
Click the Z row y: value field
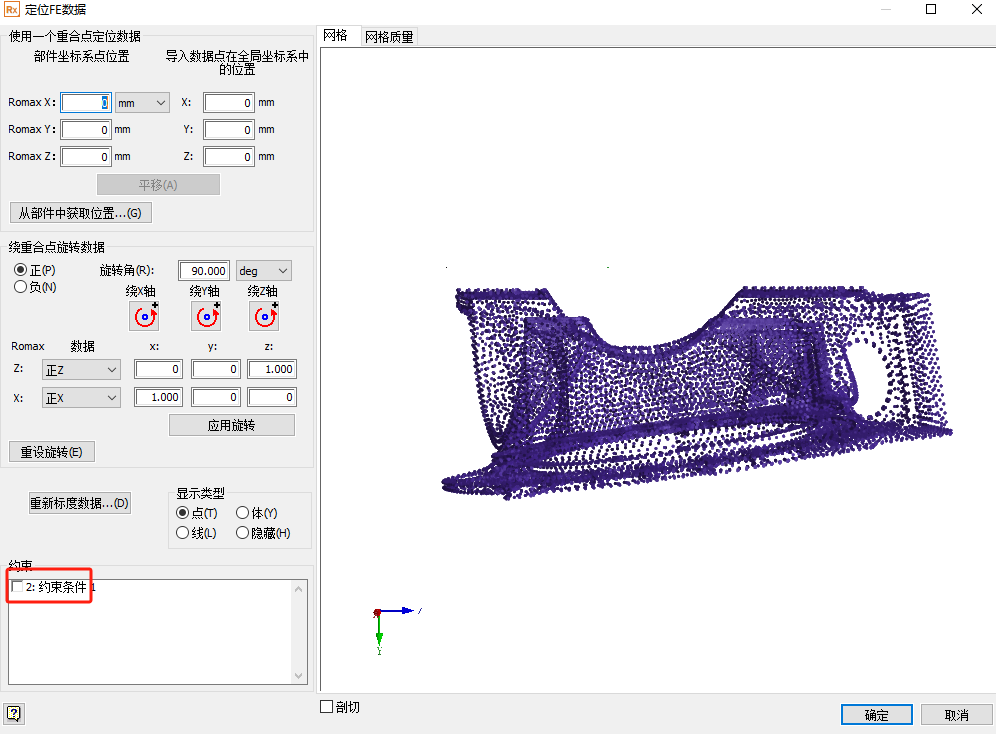click(216, 370)
